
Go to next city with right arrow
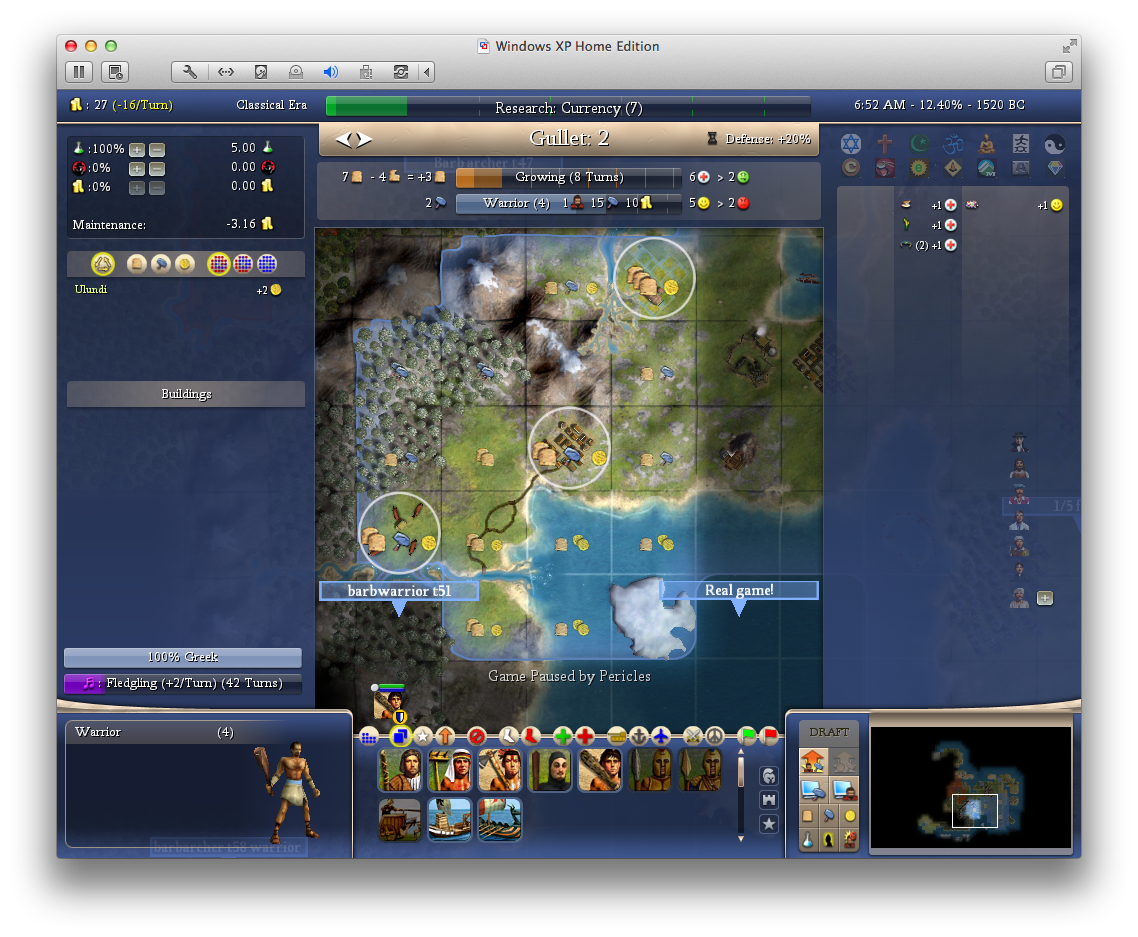(x=364, y=139)
